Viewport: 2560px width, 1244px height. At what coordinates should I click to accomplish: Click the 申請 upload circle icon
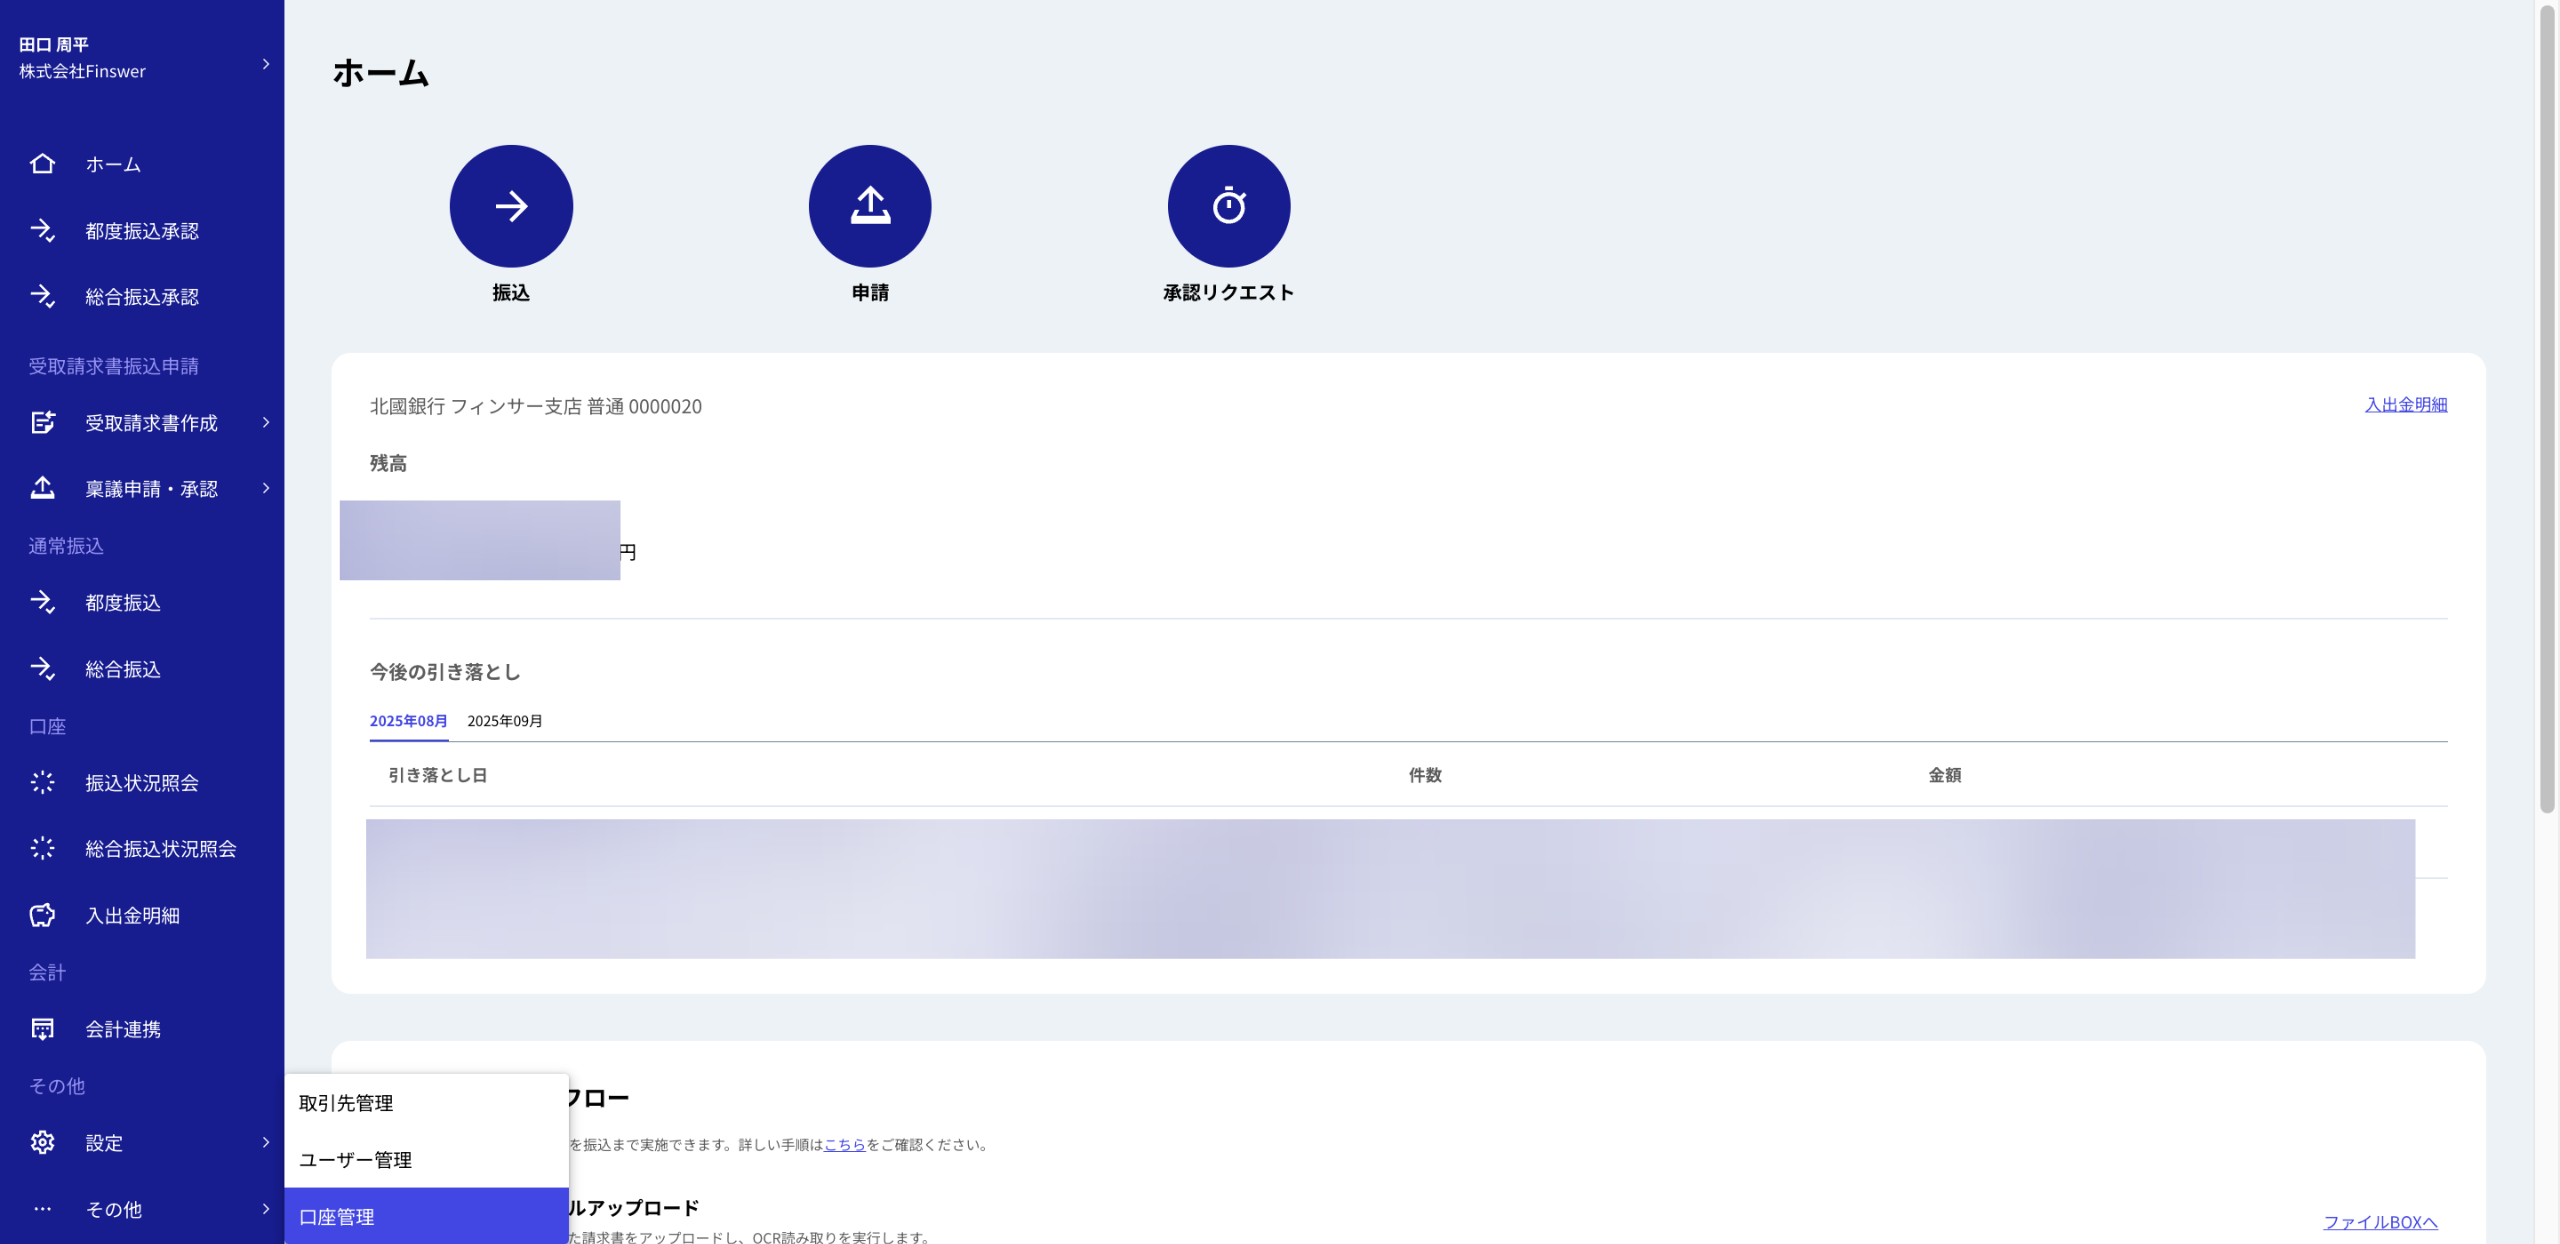(x=869, y=206)
